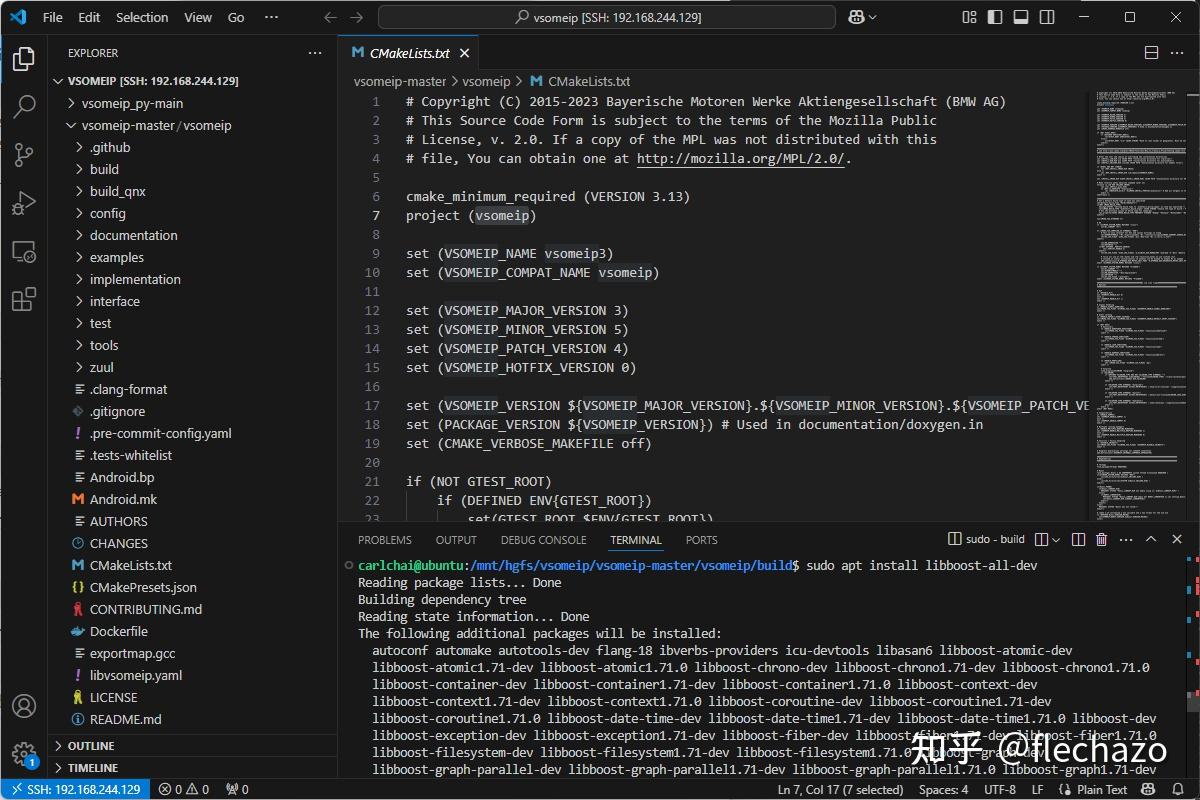Open the Run and Debug view
Viewport: 1200px width, 800px height.
coord(25,203)
